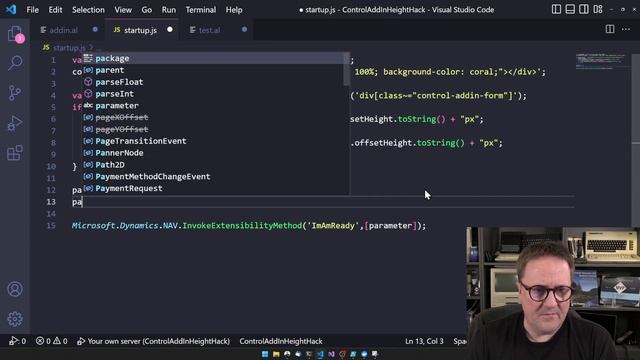This screenshot has height=360, width=640.
Task: Click unsaved dot on startup.js tab
Action: click(170, 29)
